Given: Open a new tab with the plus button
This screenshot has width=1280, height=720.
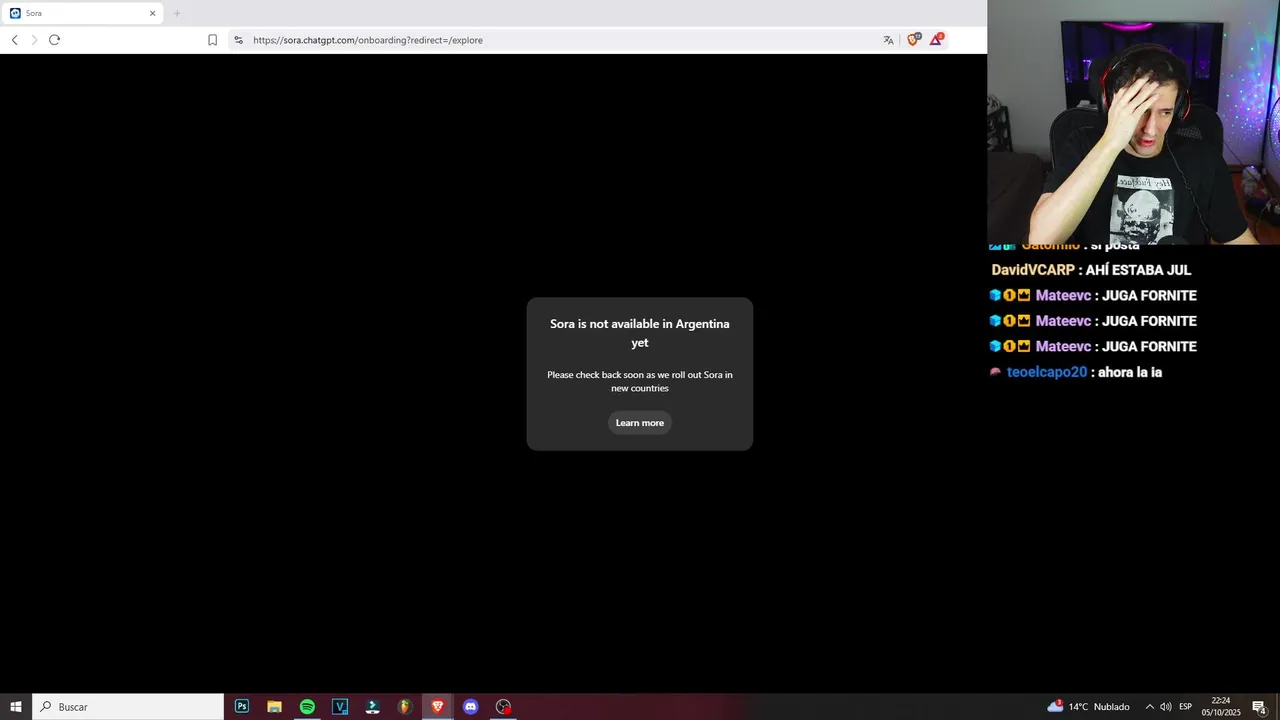Looking at the screenshot, I should pos(177,13).
